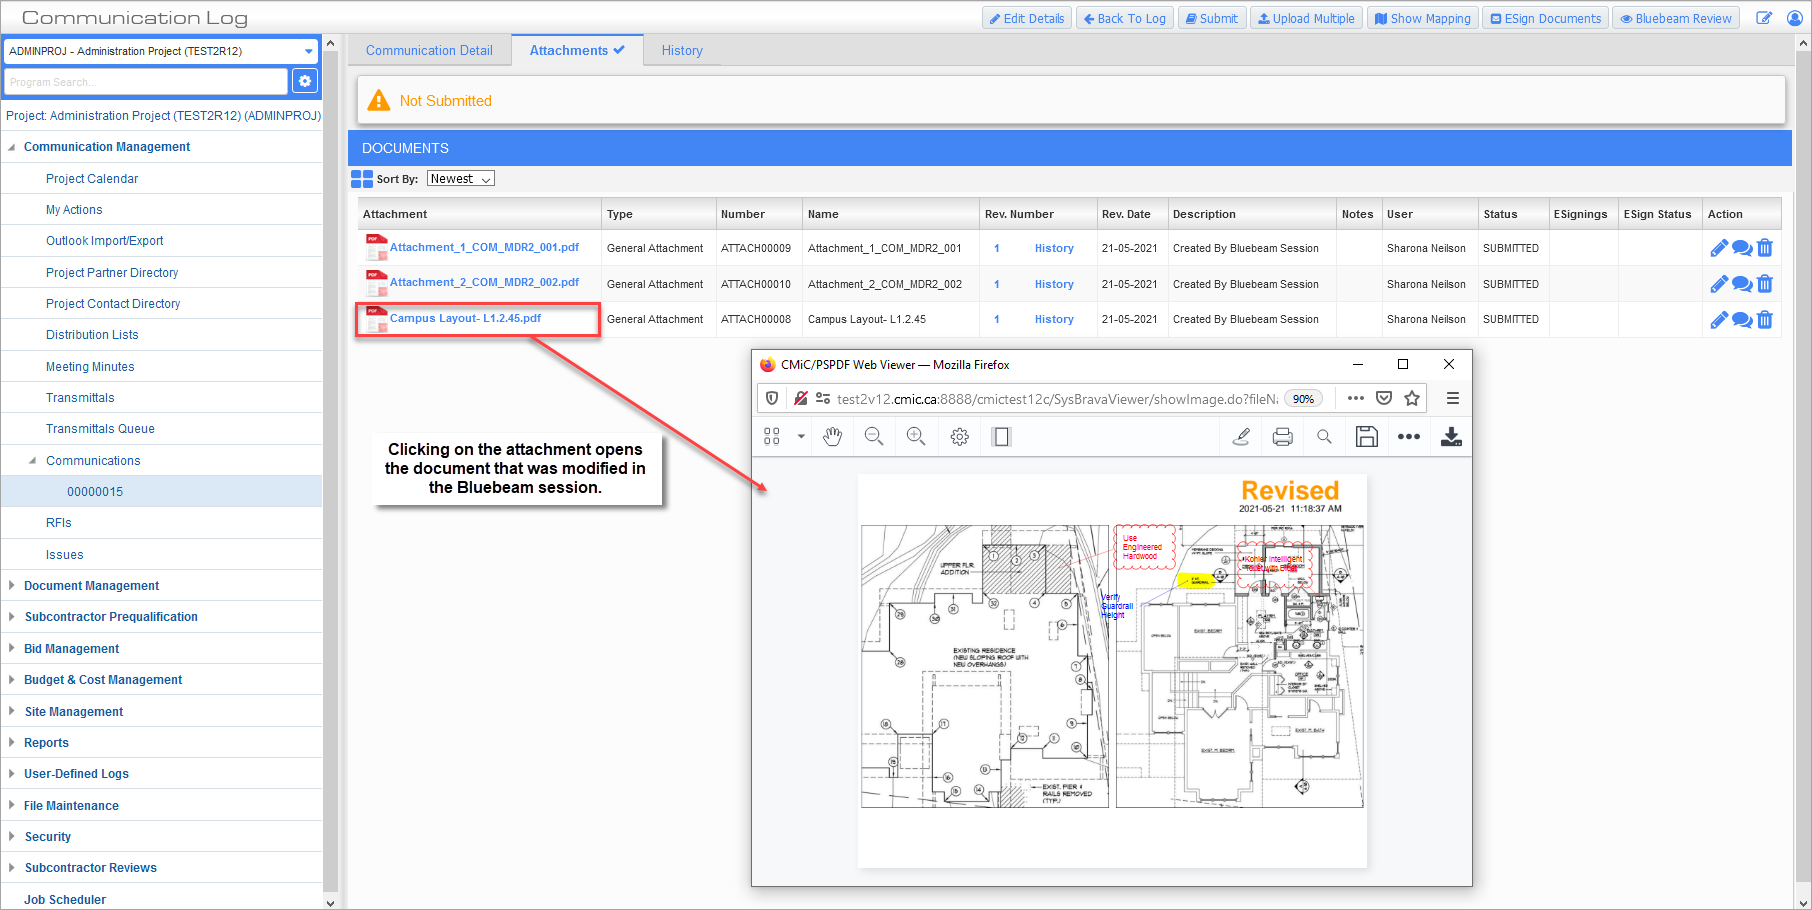Click the Bluebeam Review button

(1675, 18)
